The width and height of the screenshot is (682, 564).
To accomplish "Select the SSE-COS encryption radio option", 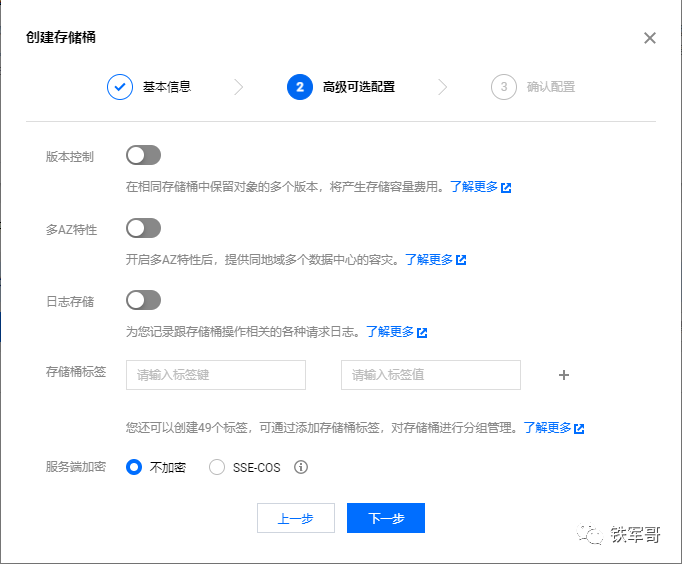I will point(217,467).
